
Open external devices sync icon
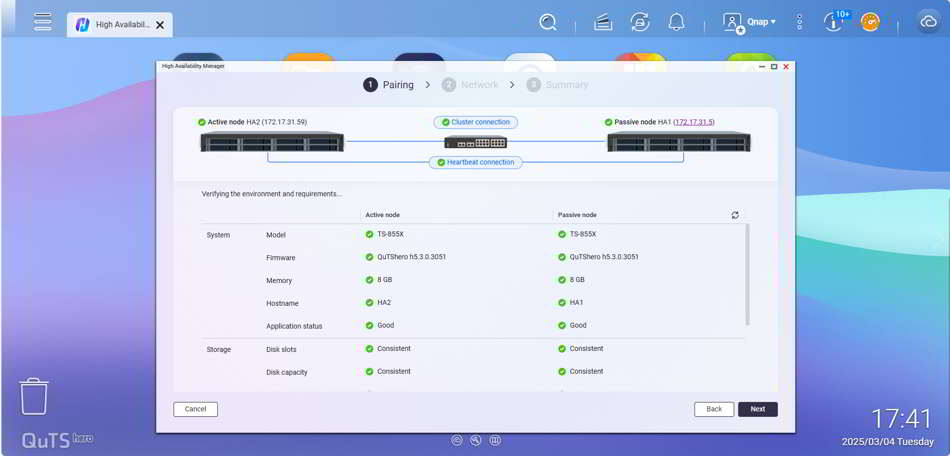640,22
